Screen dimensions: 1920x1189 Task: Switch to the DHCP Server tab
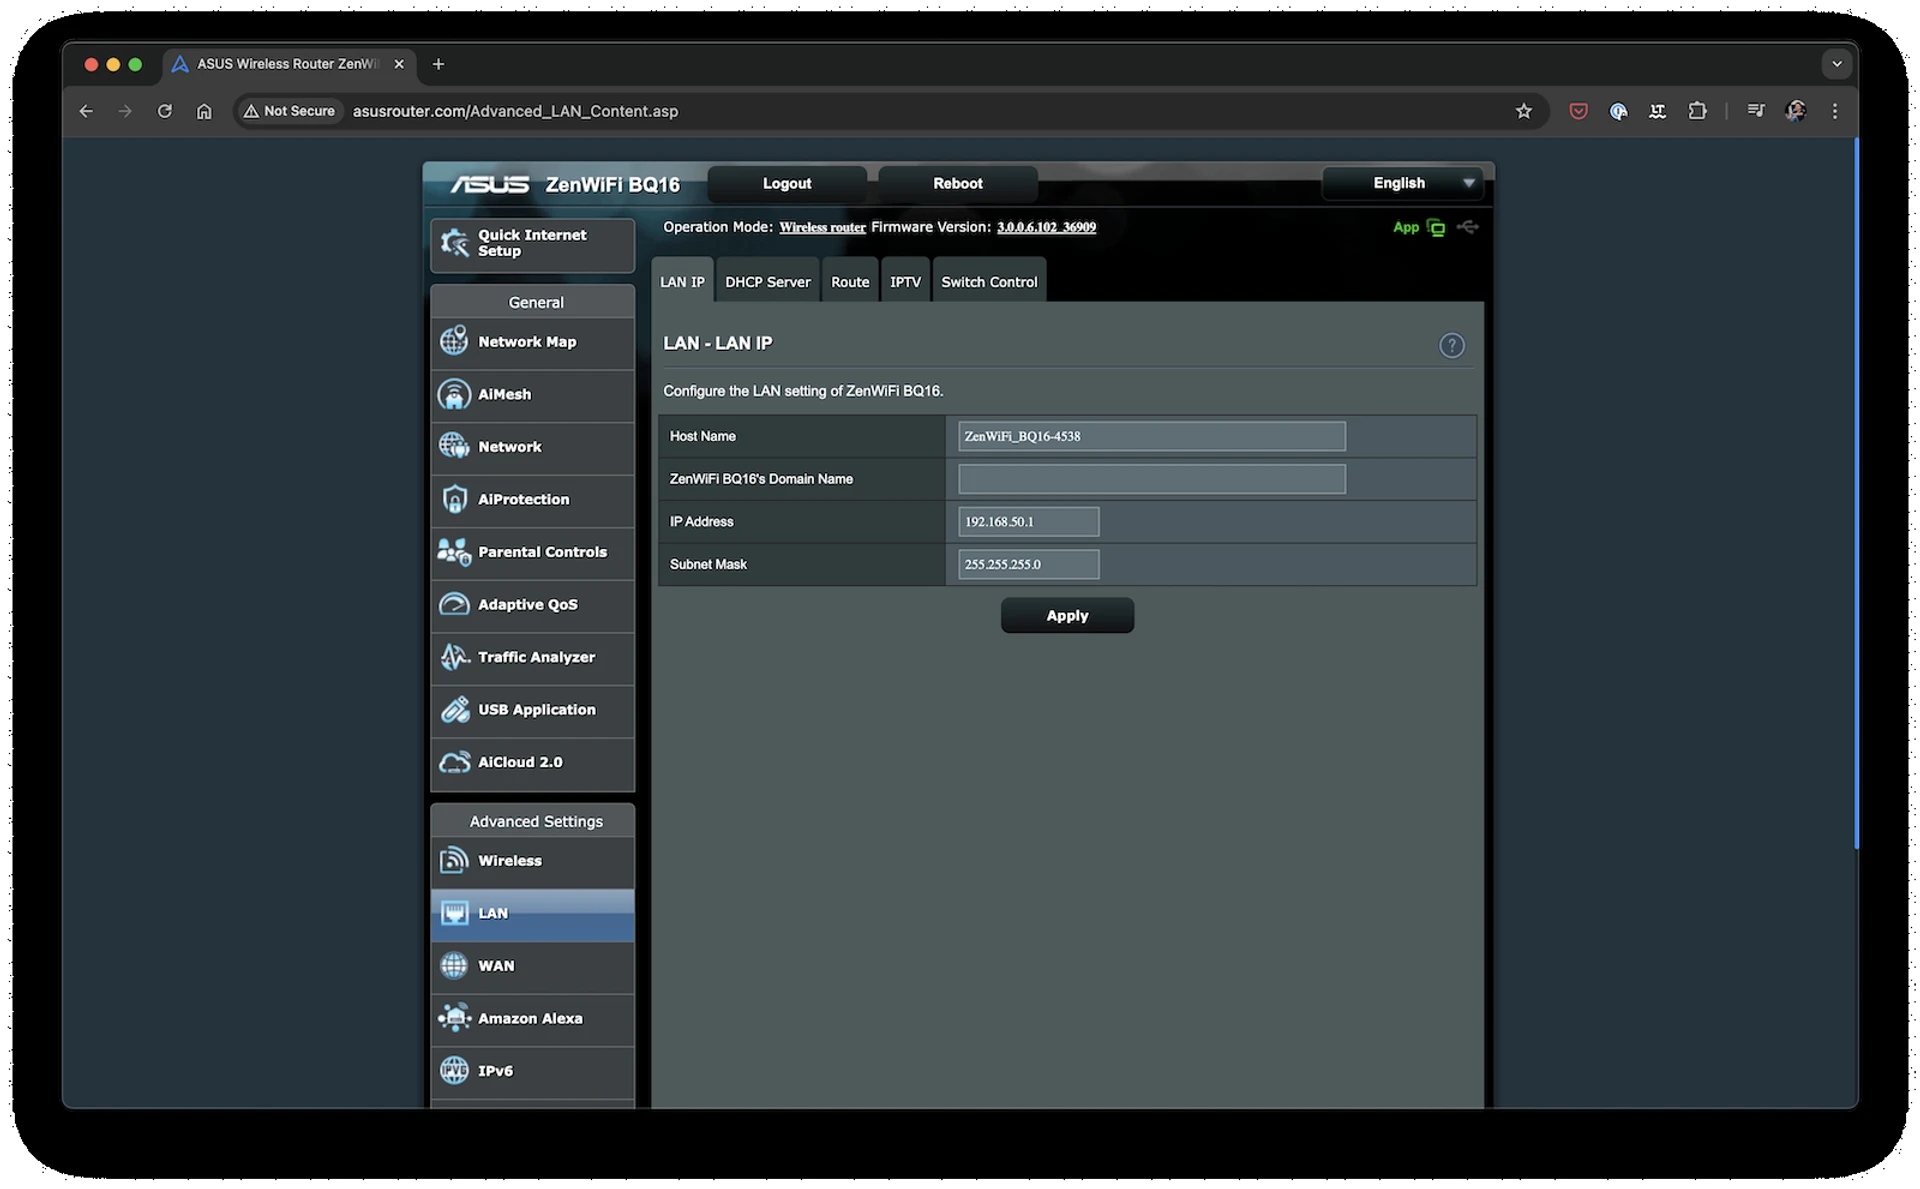[768, 281]
